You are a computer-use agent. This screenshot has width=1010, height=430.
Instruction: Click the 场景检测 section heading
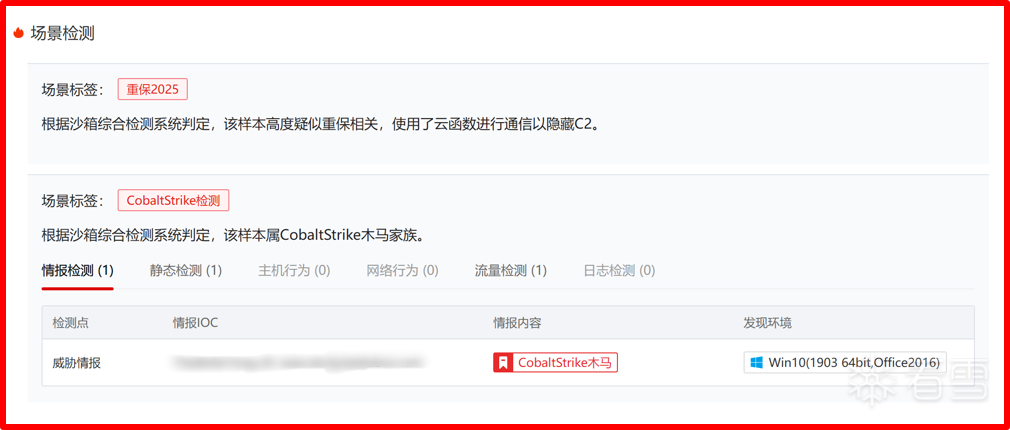point(63,33)
